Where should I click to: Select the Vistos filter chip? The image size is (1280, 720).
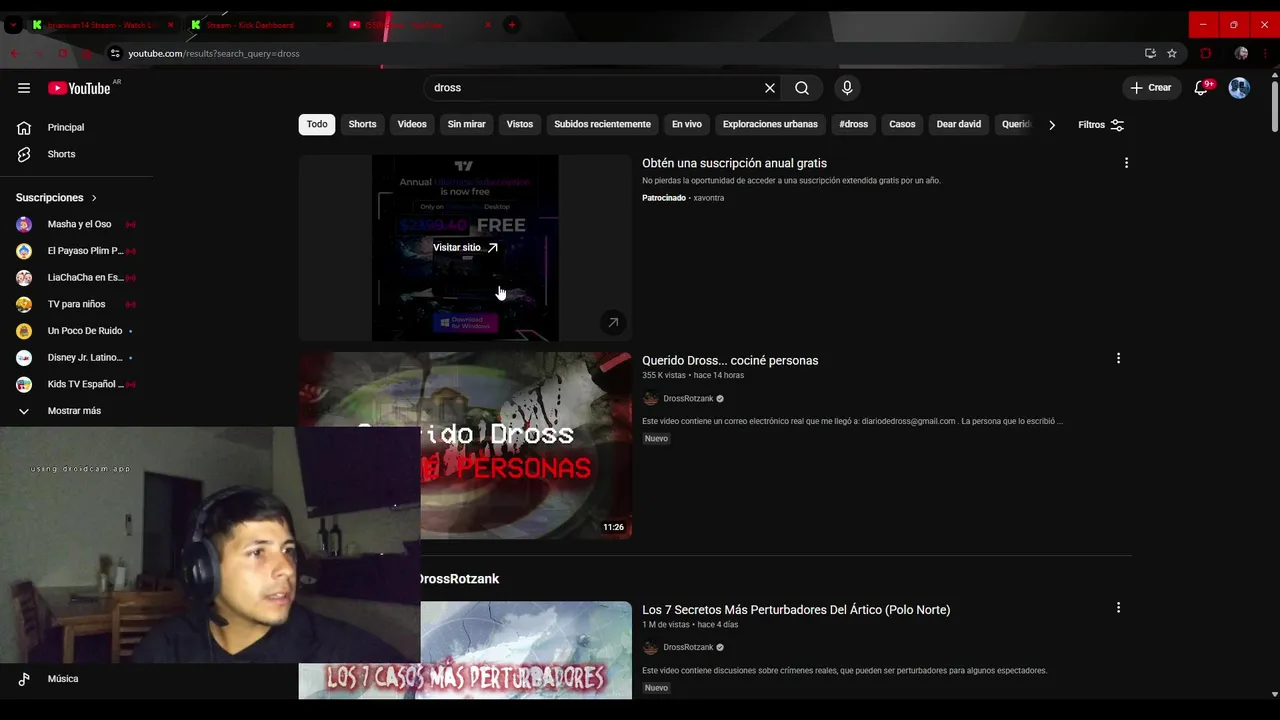click(520, 124)
